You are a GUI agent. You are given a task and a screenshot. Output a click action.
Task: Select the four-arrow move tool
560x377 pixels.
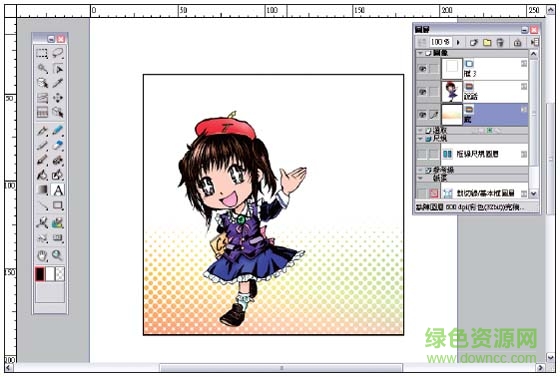tap(58, 97)
